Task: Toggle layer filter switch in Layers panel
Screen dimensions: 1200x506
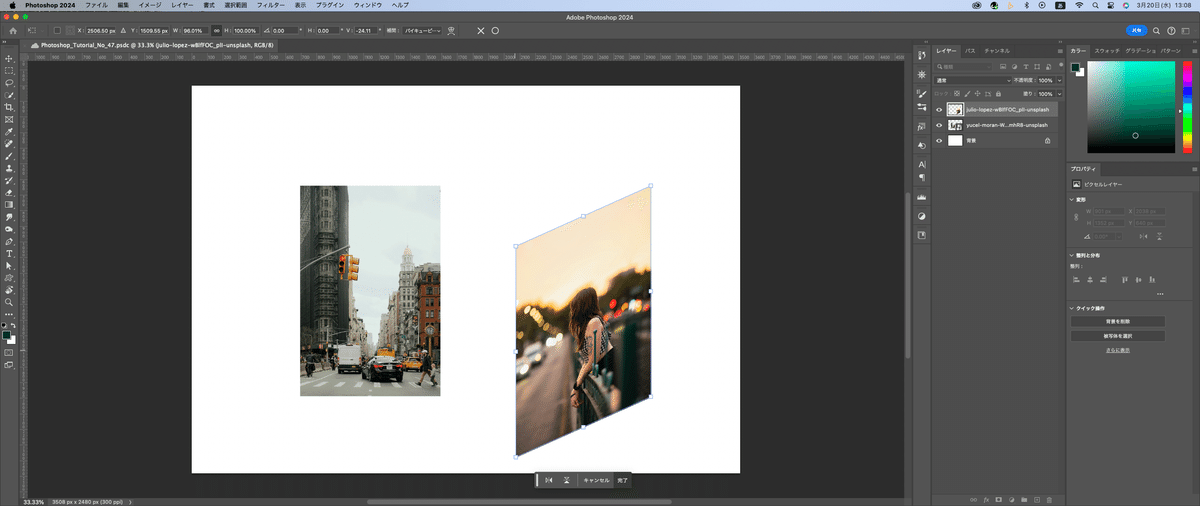Action: point(1059,67)
